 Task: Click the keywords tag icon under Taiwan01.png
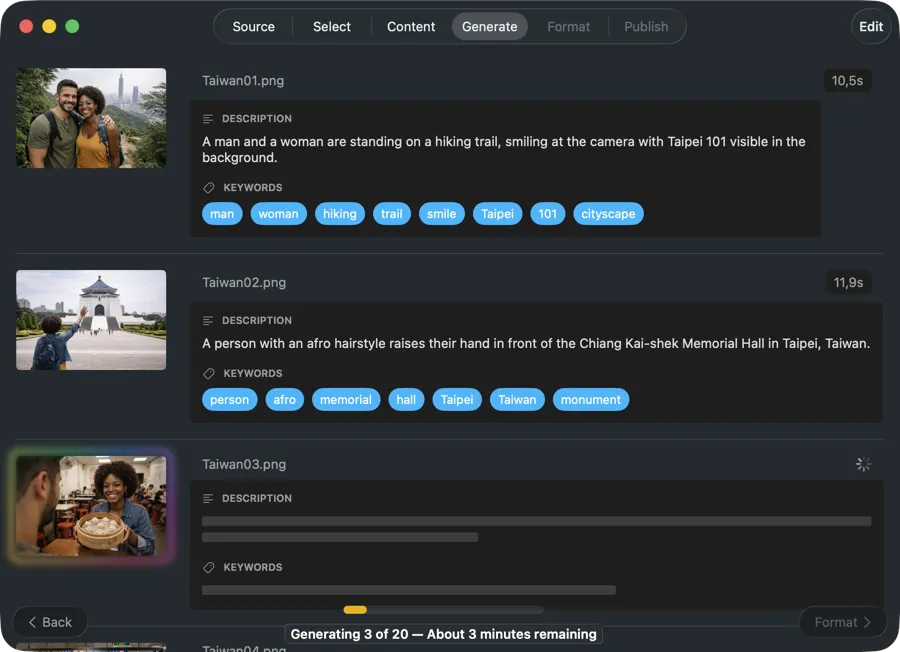(x=208, y=188)
